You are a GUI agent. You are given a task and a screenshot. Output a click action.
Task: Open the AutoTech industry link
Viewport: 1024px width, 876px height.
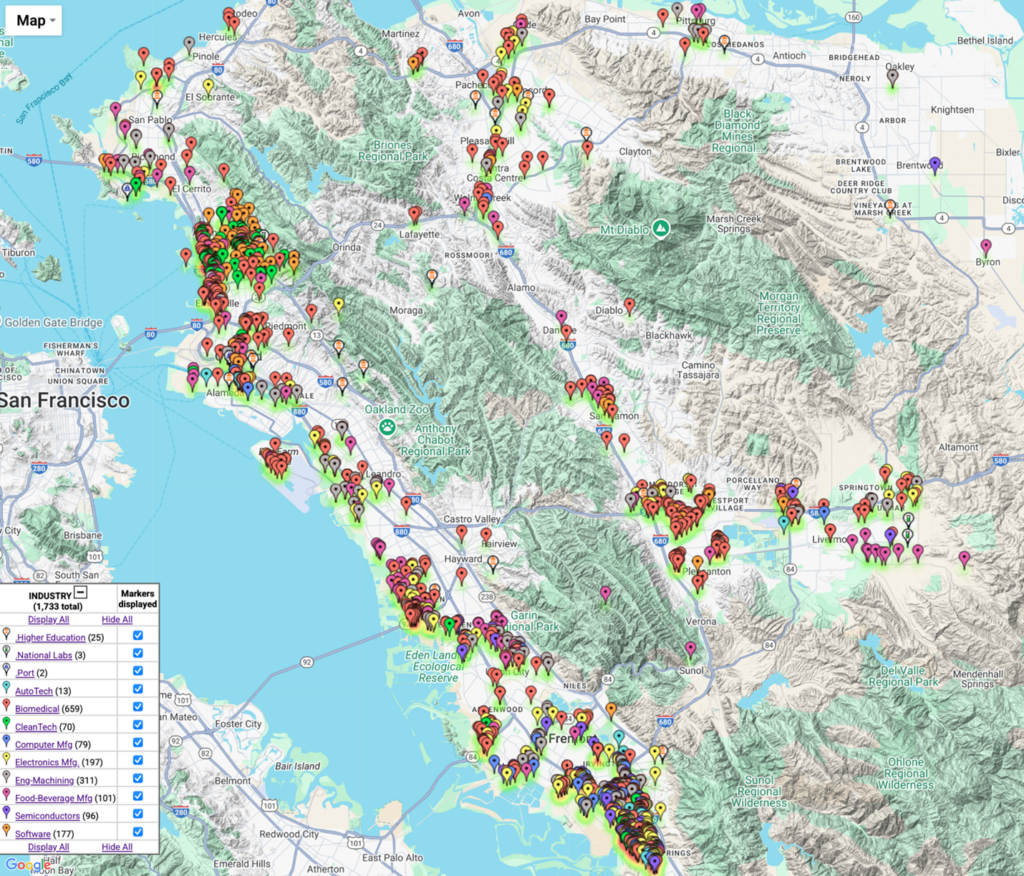tap(34, 691)
